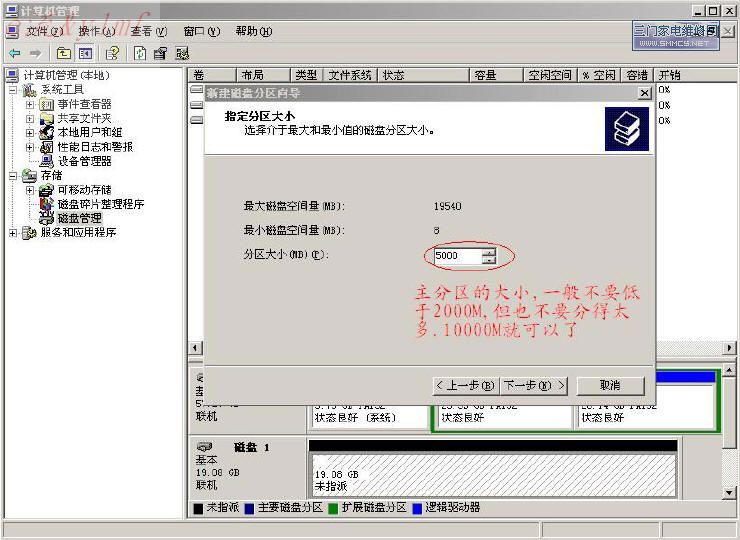Click the Up one level toolbar icon
Viewport: 740px width, 540px height.
tap(64, 53)
